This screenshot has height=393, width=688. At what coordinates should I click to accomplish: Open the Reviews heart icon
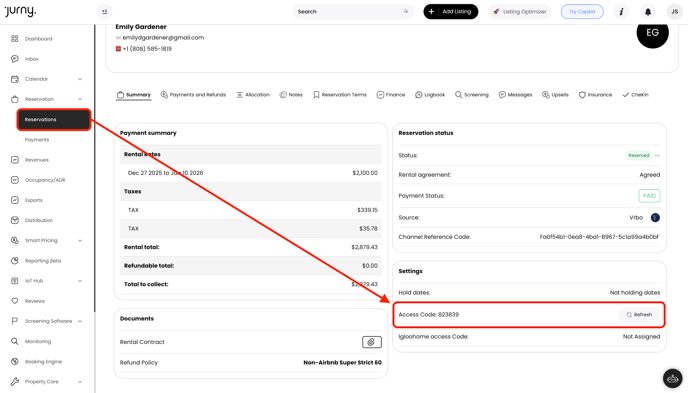tap(14, 301)
